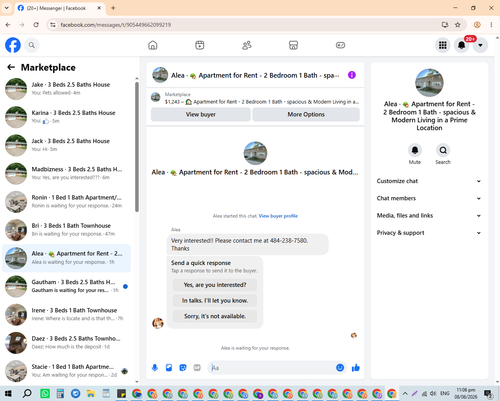Expand the Privacy & support section
Screen dimensions: 500x401
point(429,233)
